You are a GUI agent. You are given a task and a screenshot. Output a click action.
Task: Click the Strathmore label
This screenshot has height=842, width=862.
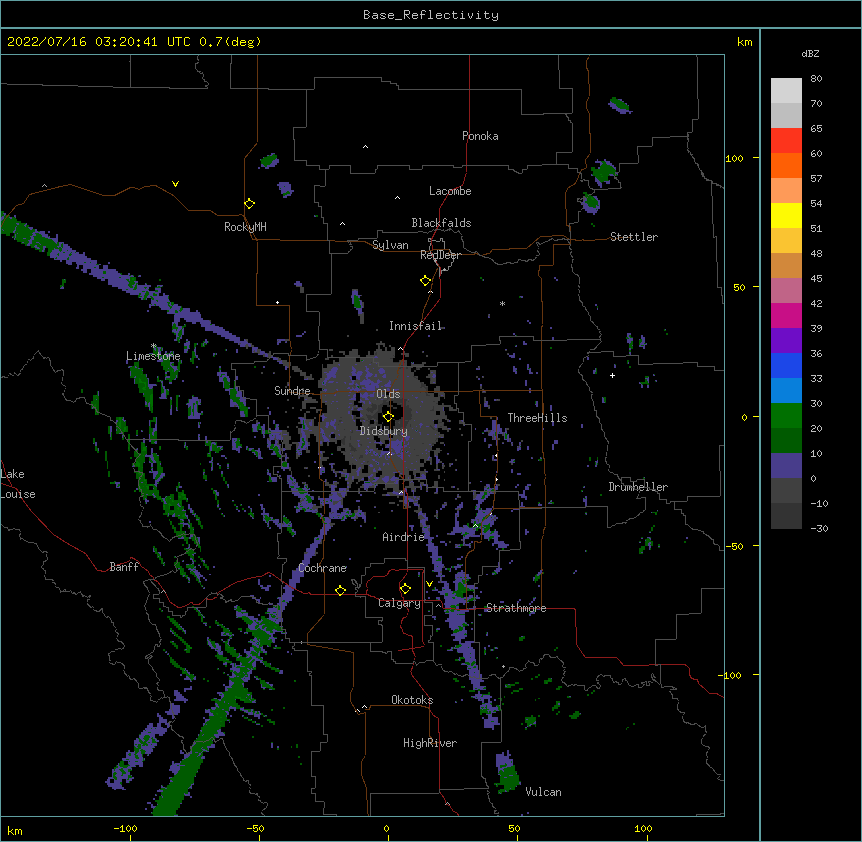(516, 608)
